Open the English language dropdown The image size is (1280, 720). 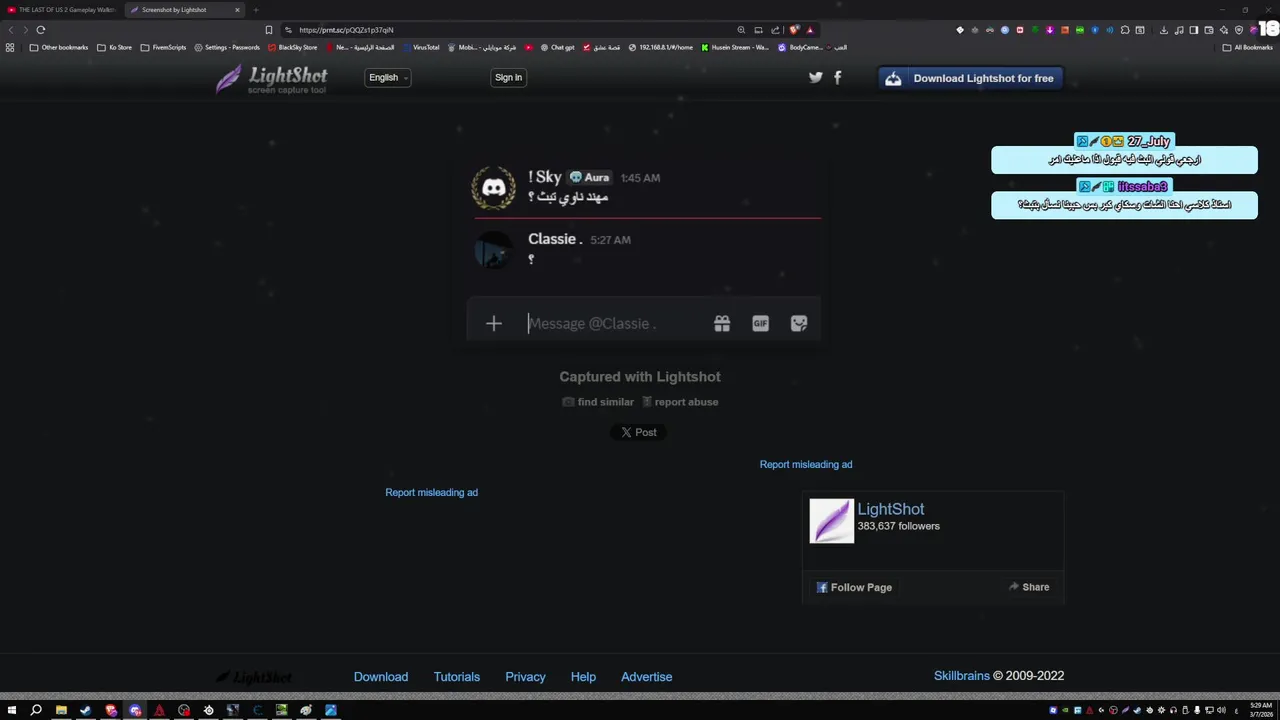(x=388, y=78)
